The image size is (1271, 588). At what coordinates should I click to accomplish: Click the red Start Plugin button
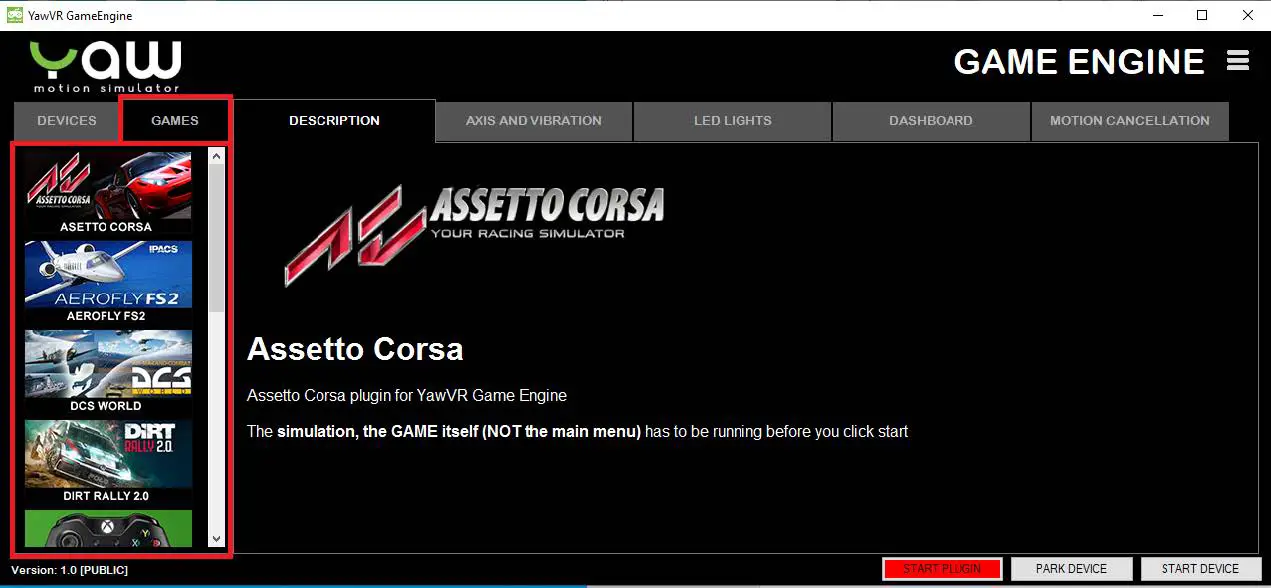(x=942, y=569)
